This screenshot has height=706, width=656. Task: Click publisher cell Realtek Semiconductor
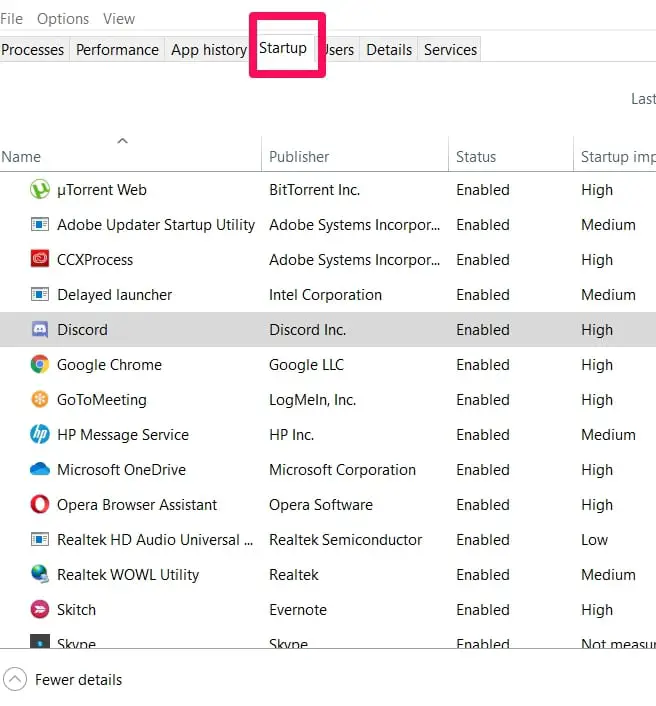(345, 539)
